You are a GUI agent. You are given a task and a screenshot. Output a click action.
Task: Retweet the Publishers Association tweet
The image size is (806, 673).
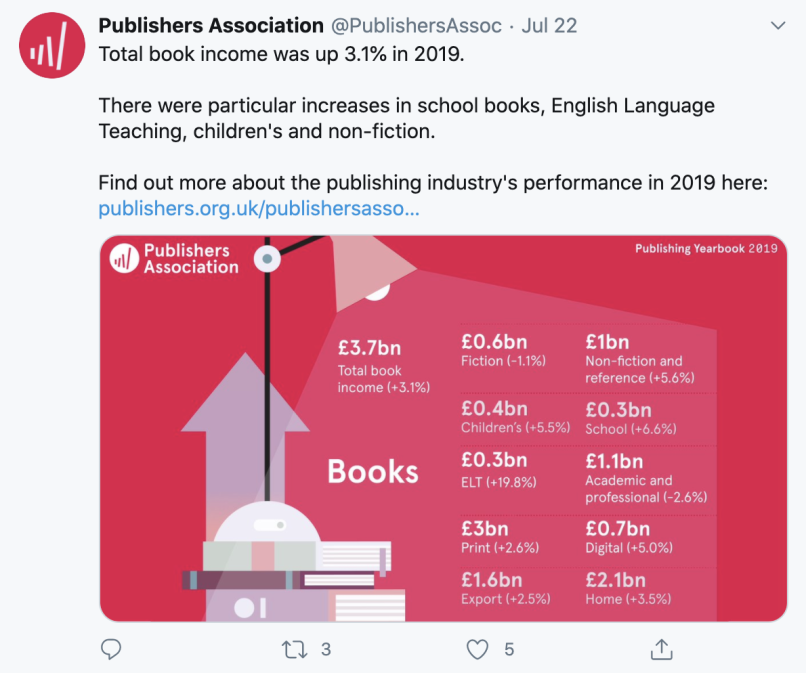click(295, 650)
